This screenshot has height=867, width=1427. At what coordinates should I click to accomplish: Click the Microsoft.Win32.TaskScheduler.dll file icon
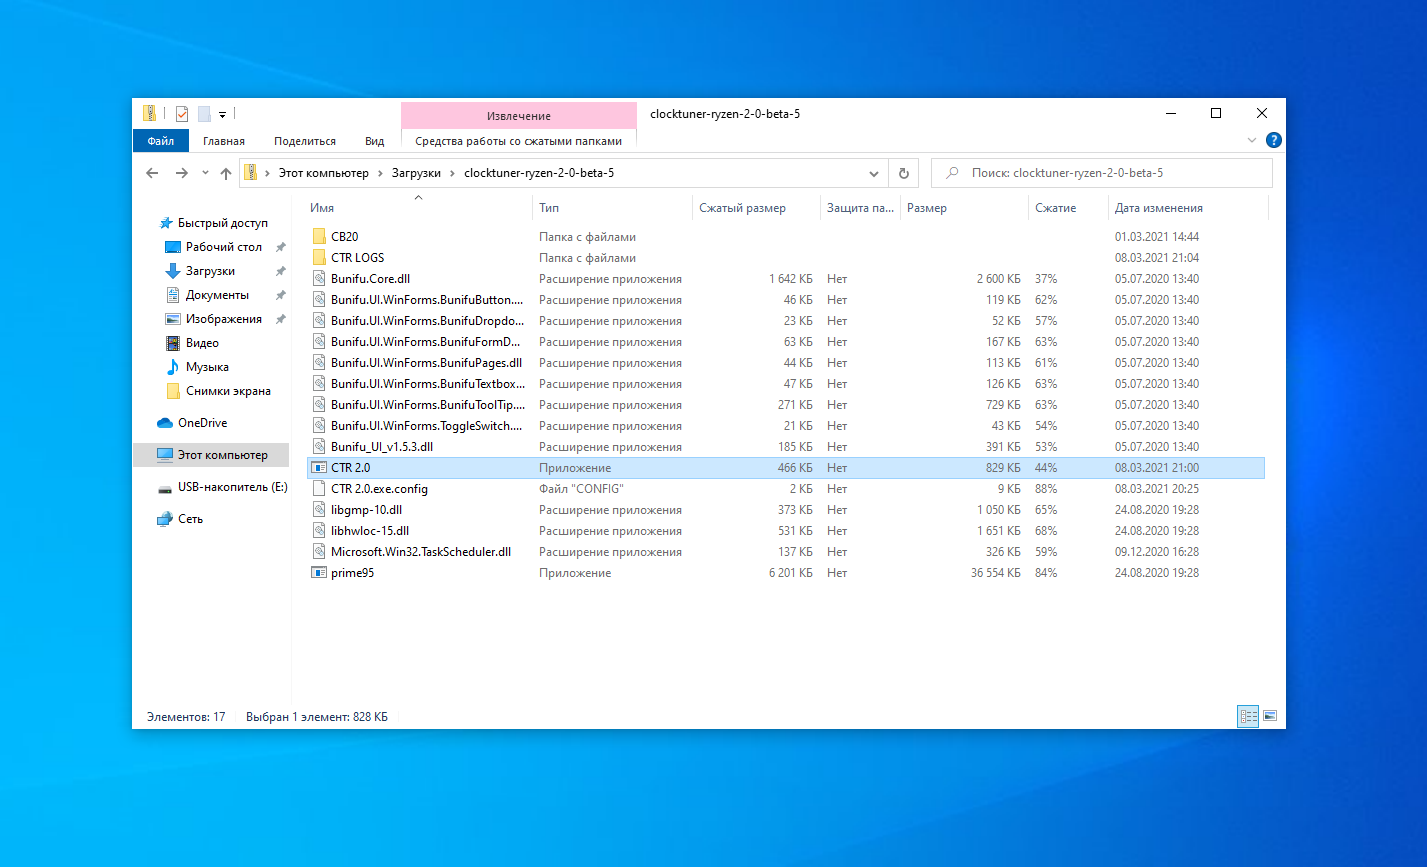[x=319, y=552]
